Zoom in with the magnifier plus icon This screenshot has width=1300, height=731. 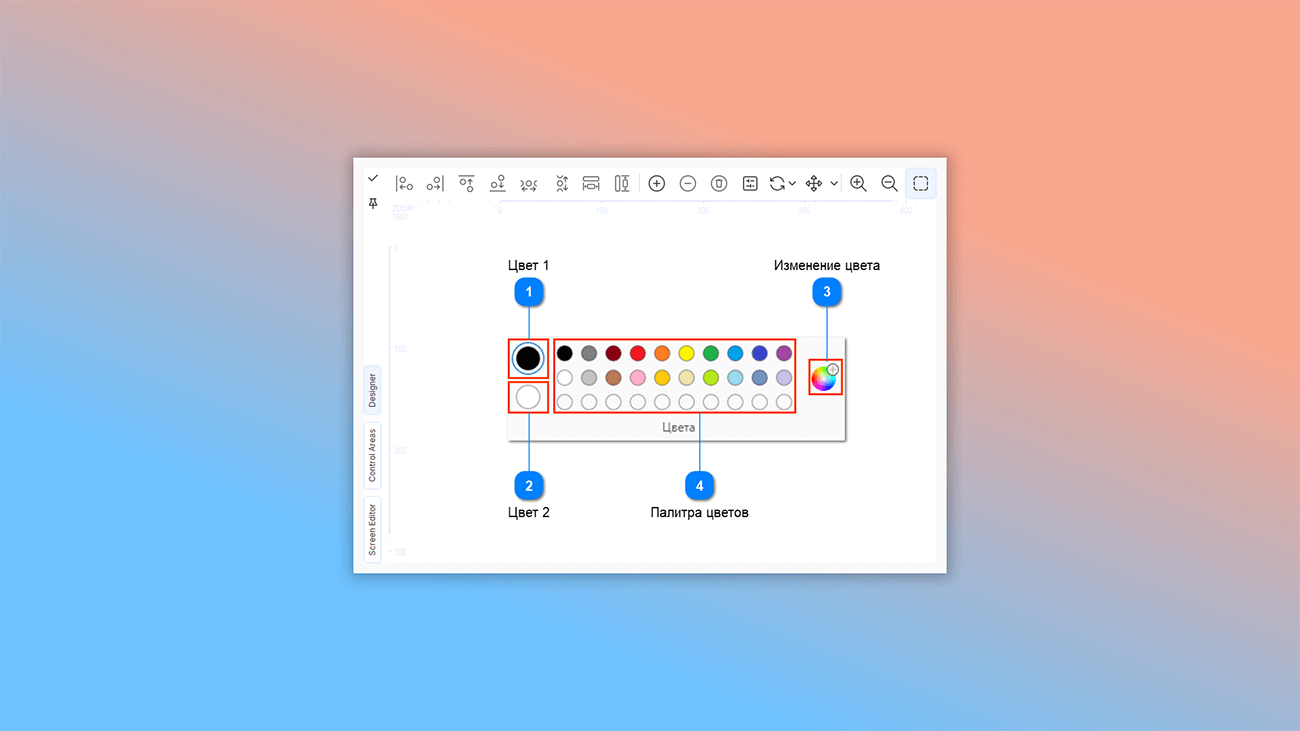pos(858,184)
